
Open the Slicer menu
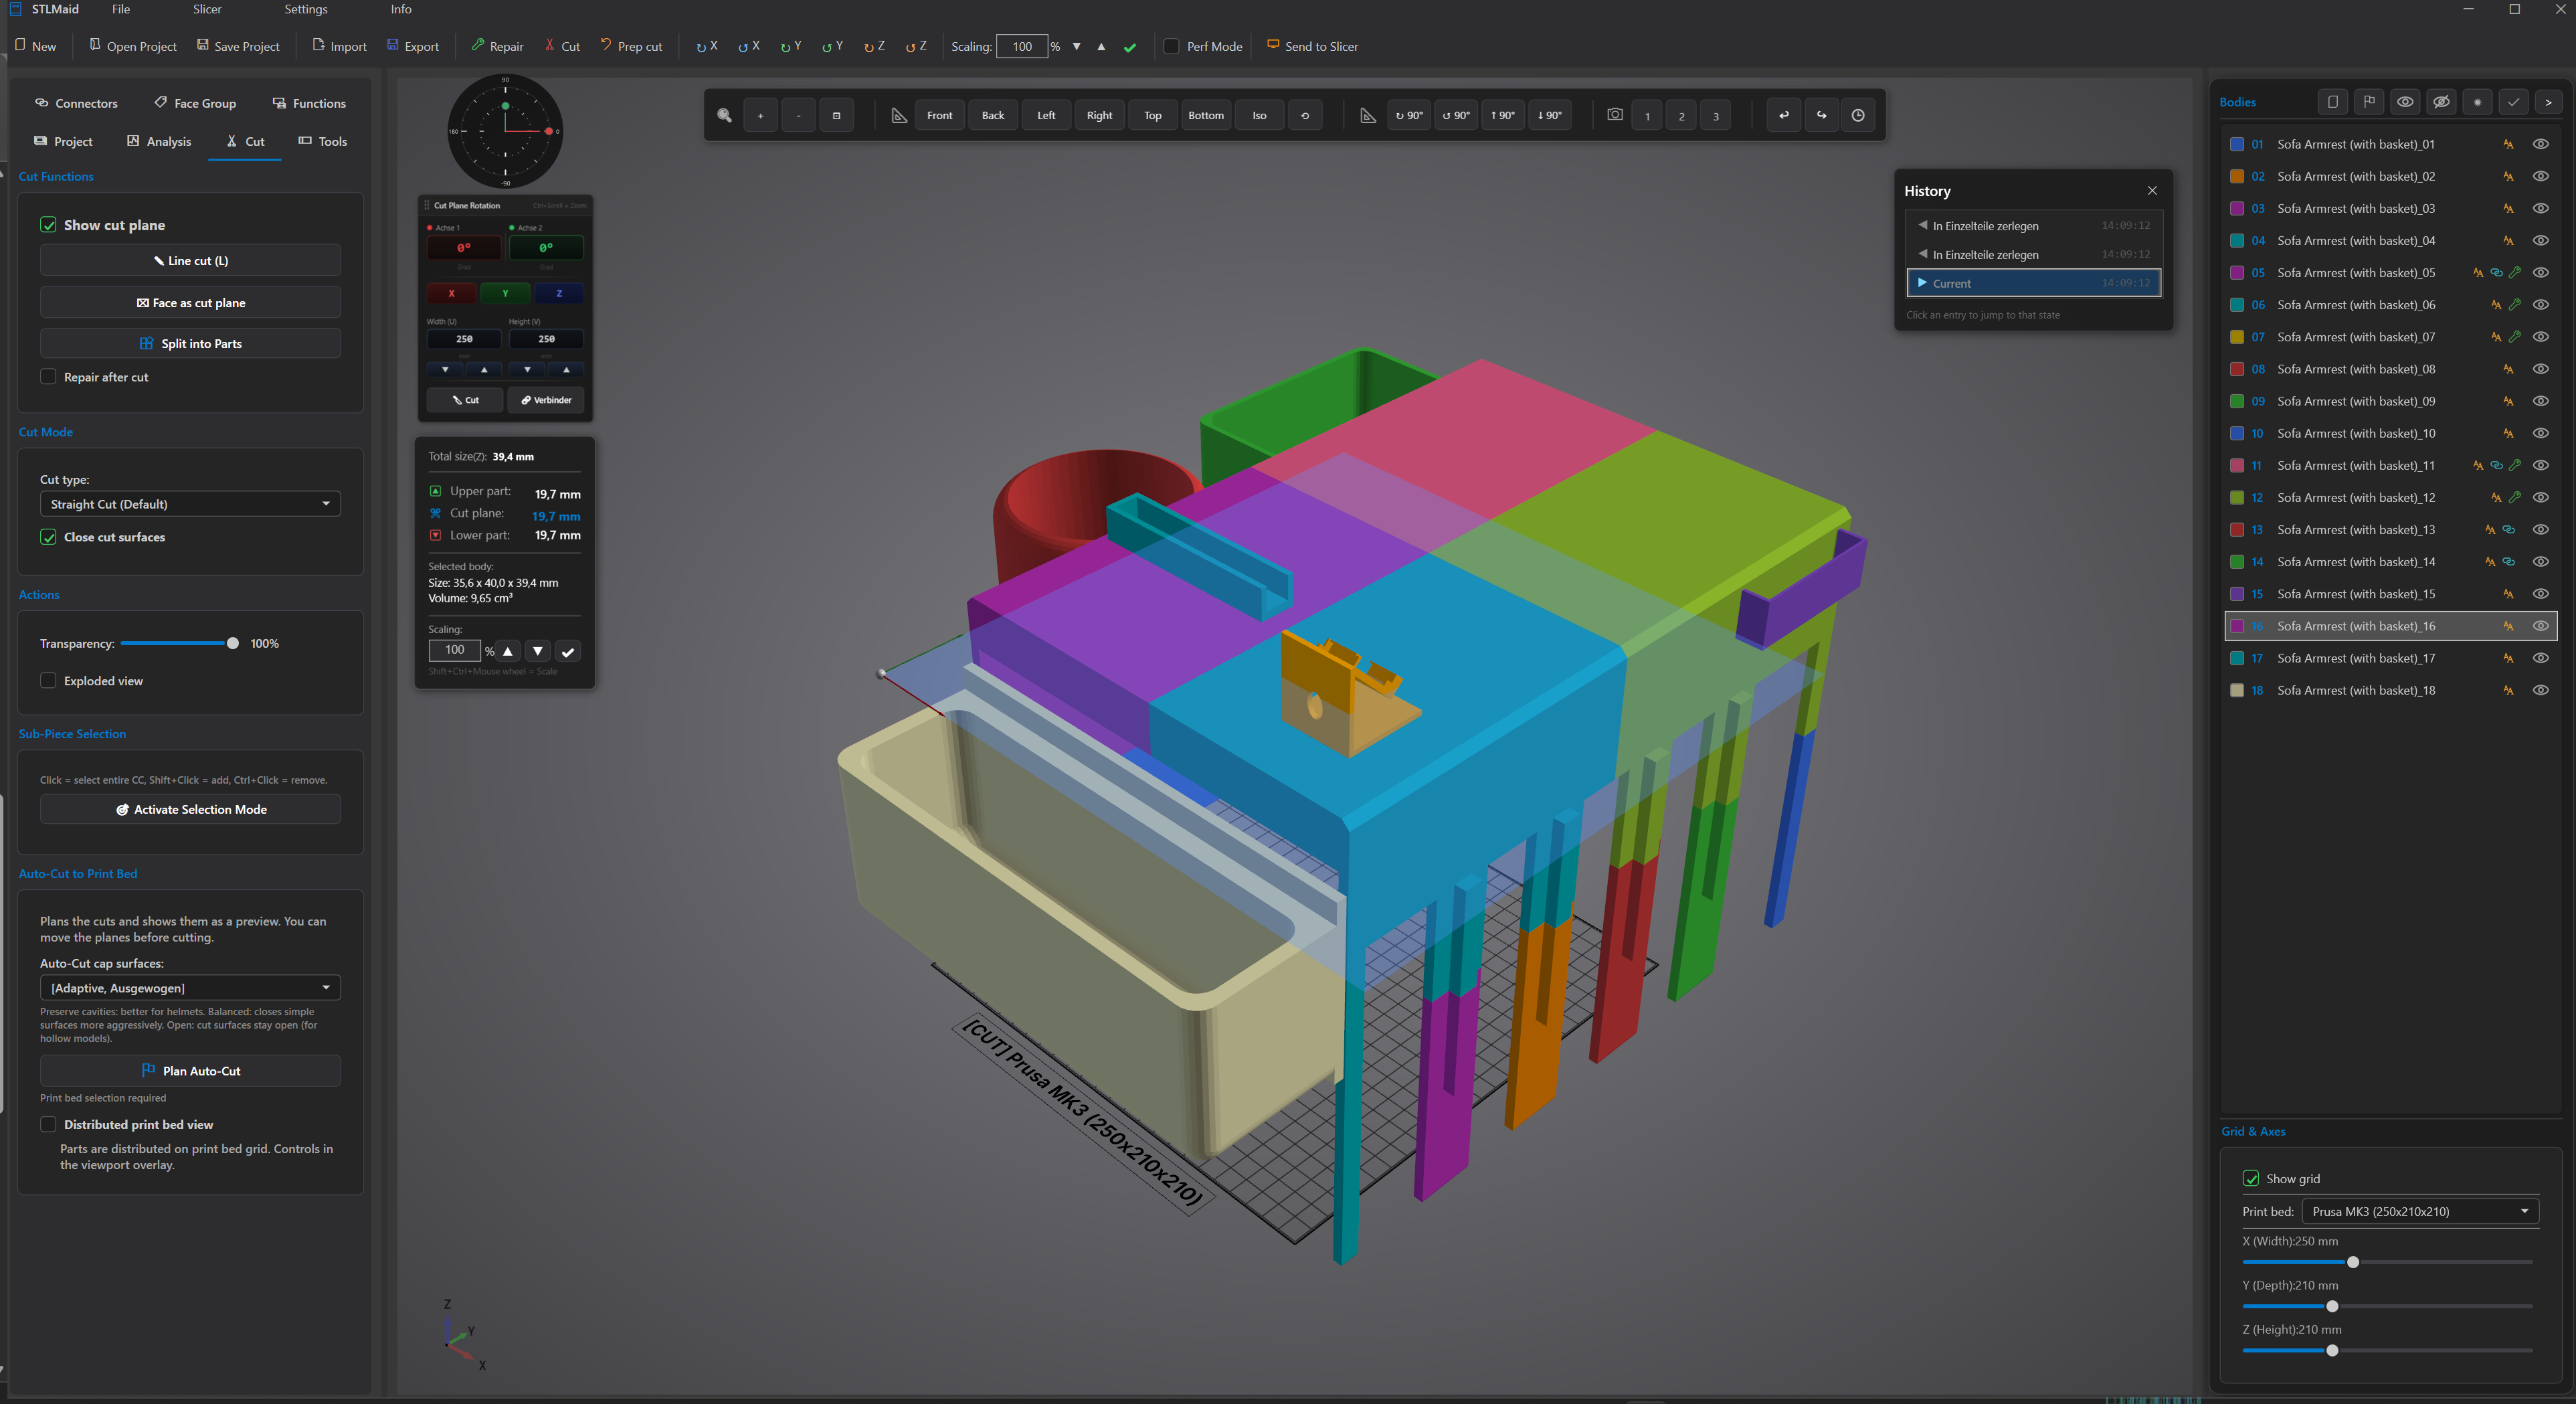coord(207,9)
